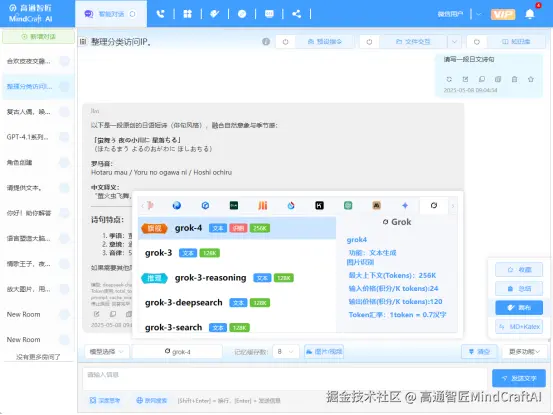Click the MD+Katex button
This screenshot has height=415, width=553.
519,326
